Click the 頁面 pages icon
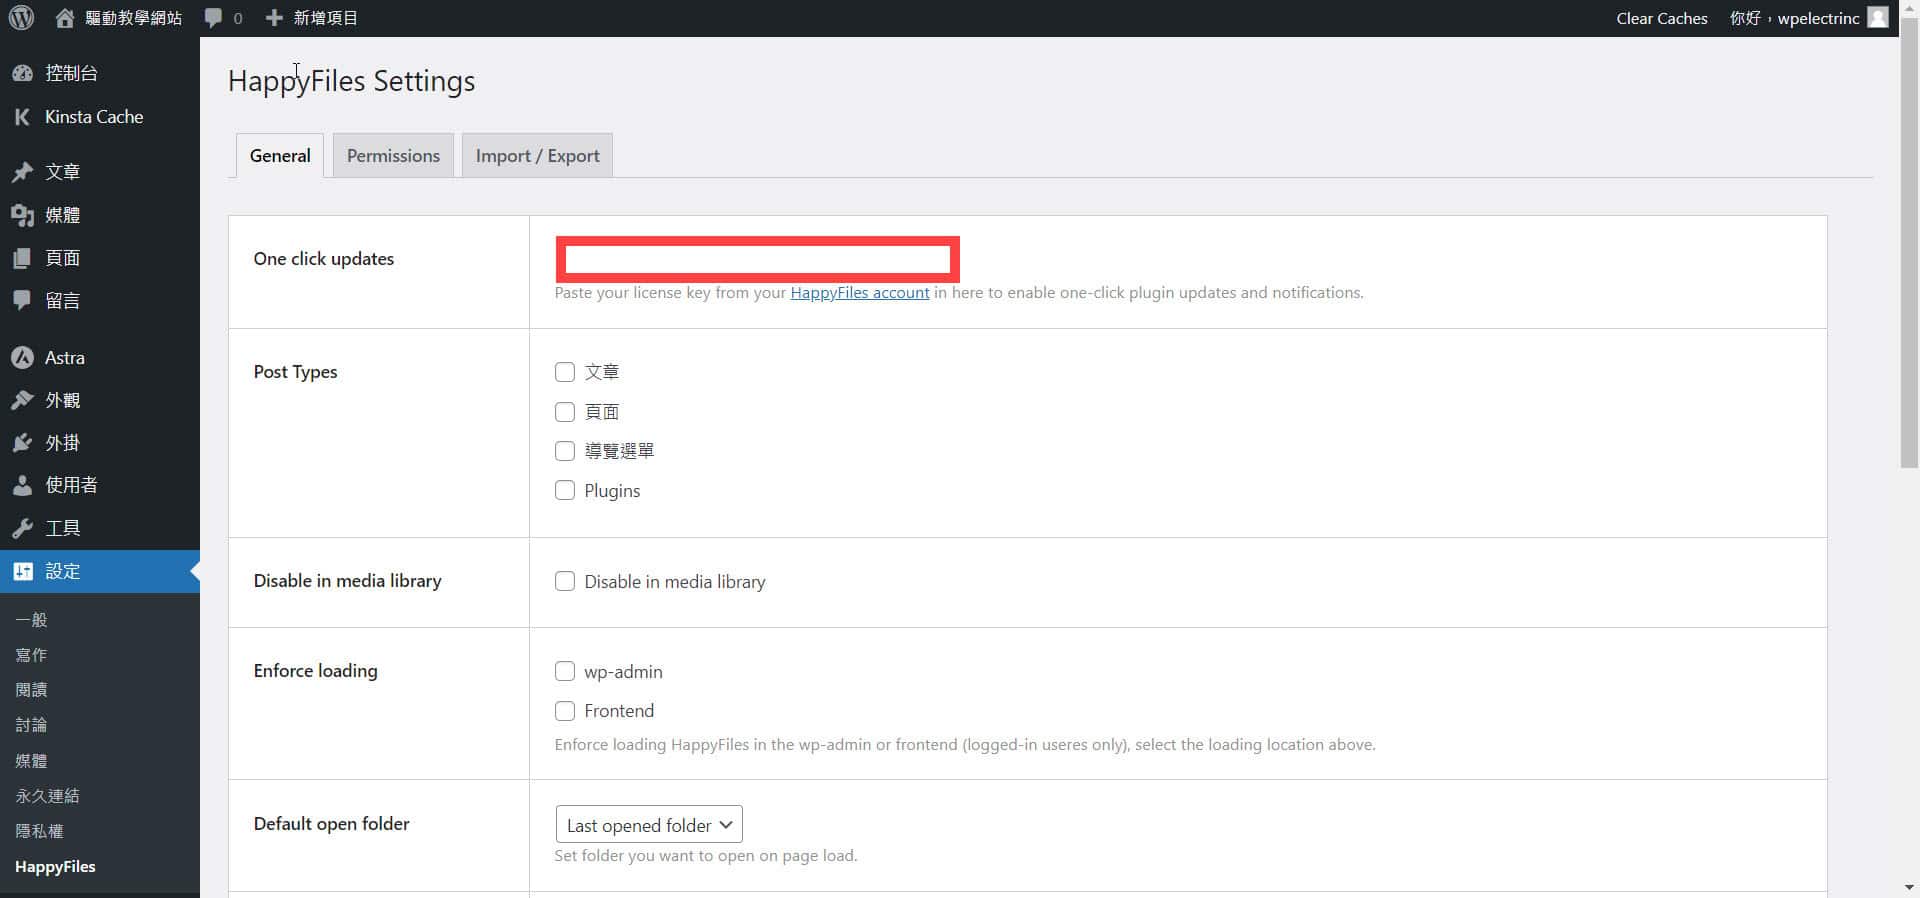1920x898 pixels. [x=22, y=258]
